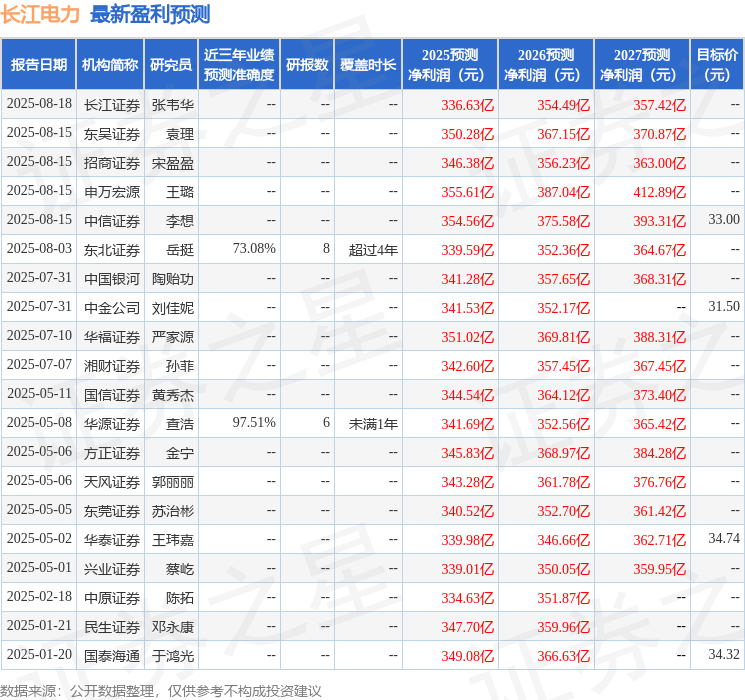
Task: Click researcher name 岳挺
Action: click(x=180, y=250)
